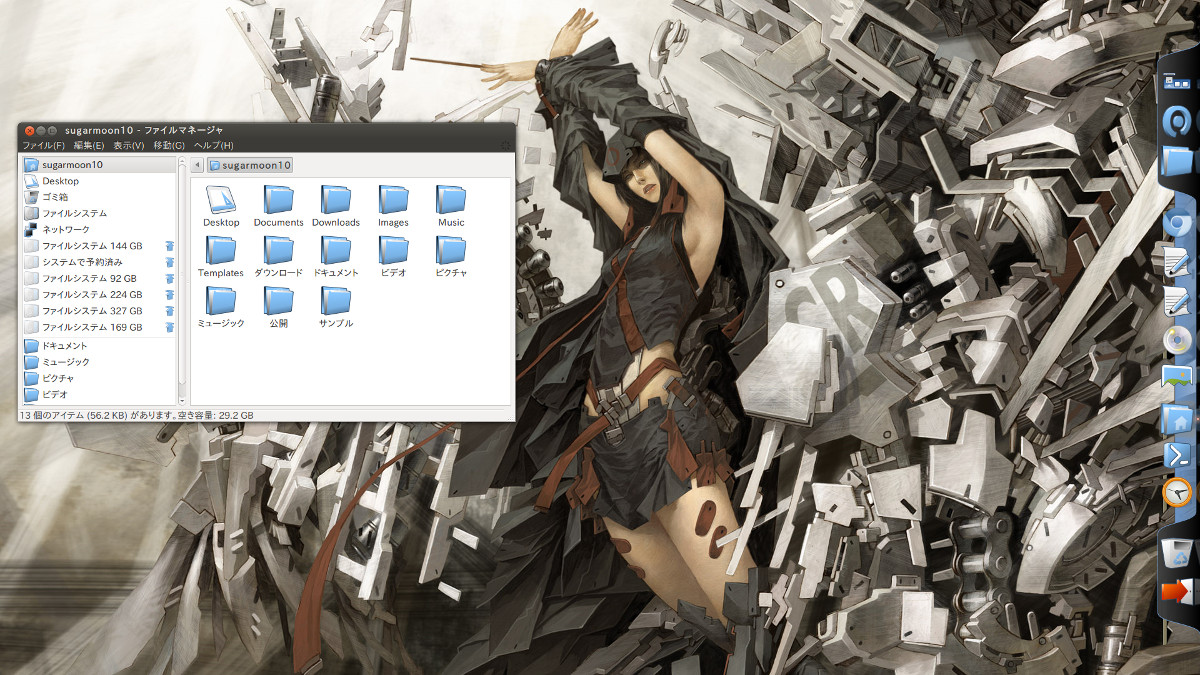Screen dimensions: 1200x675
Task: Launch the blue ring app in the dock
Action: coord(1178,120)
